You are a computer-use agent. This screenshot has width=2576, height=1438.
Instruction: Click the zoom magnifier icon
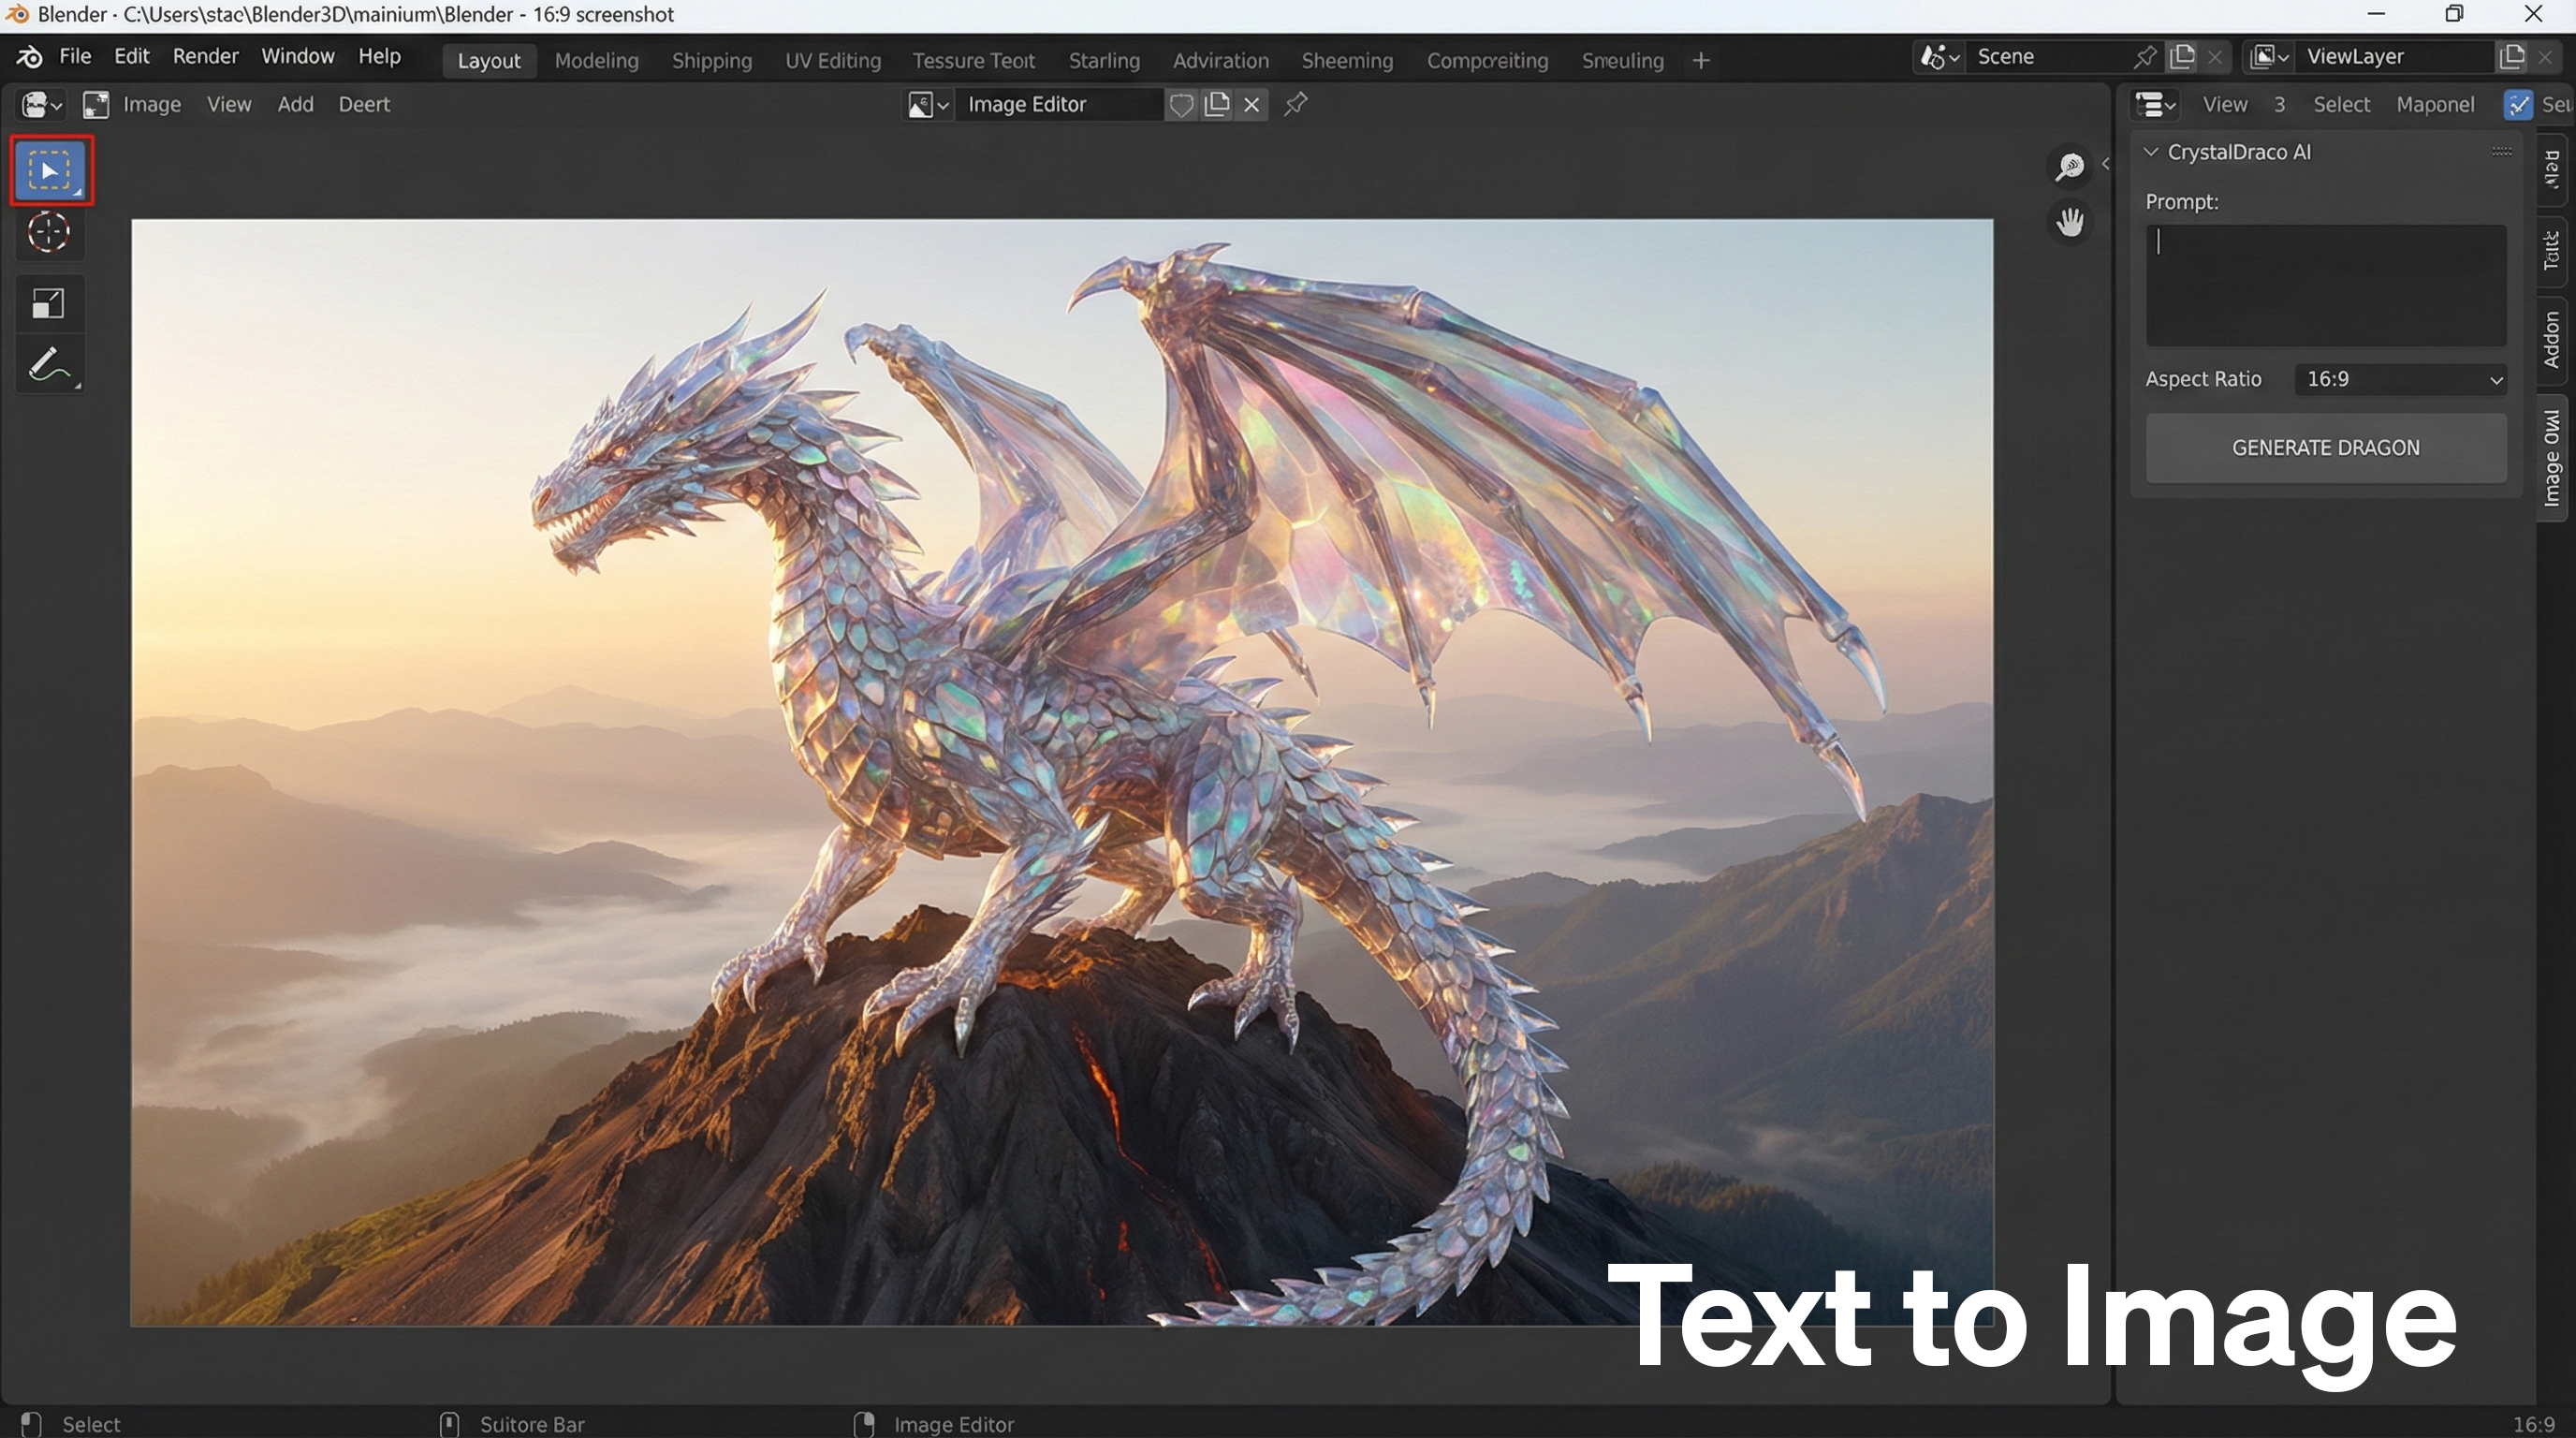point(2069,166)
